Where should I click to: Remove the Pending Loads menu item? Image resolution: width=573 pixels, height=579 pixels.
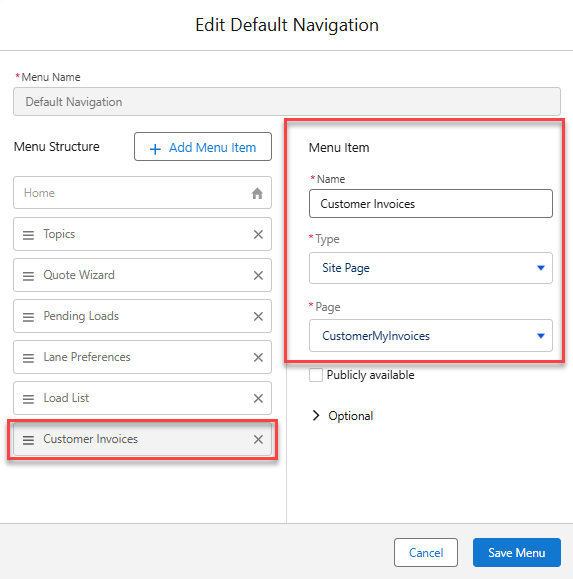point(258,316)
